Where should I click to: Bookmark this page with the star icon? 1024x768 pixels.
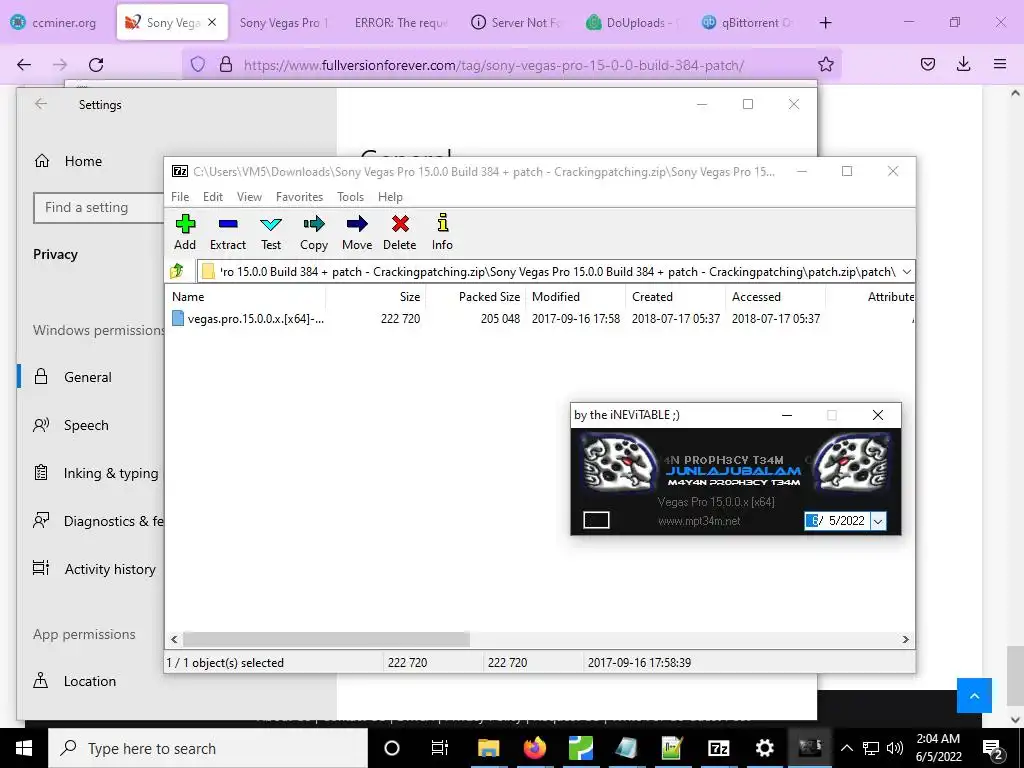(x=825, y=64)
